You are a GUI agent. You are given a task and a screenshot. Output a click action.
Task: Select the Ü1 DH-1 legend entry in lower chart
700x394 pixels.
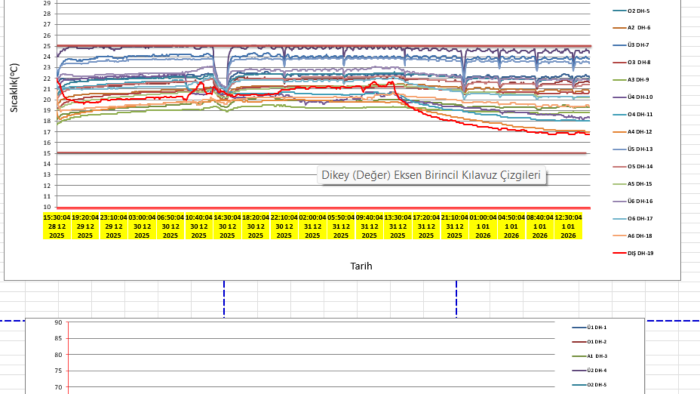click(589, 328)
